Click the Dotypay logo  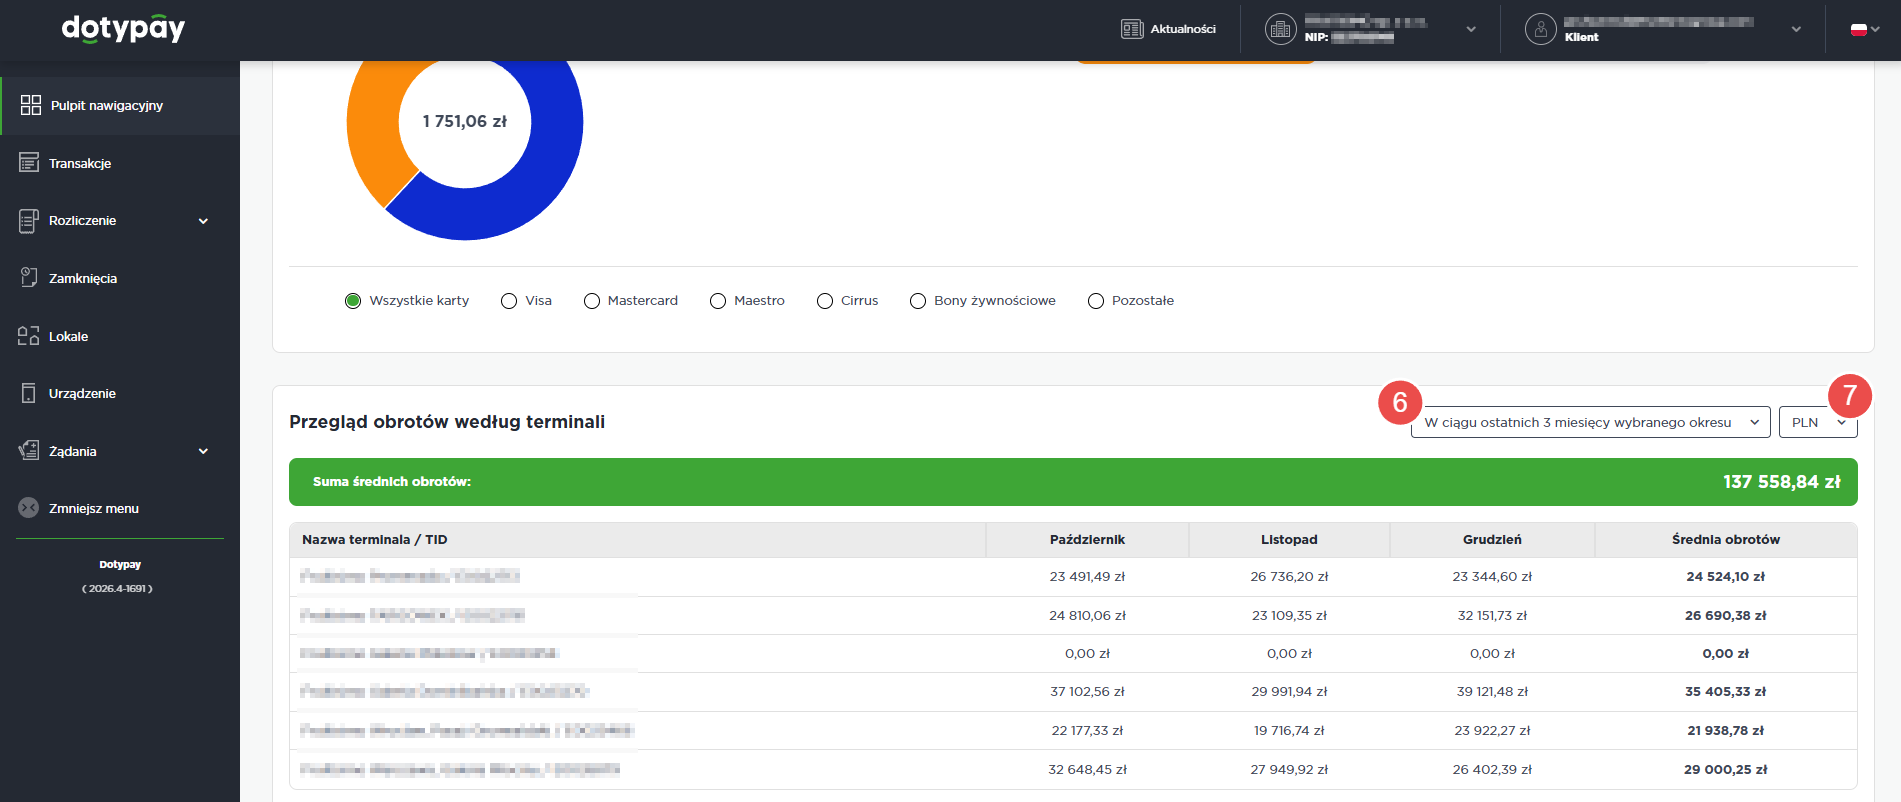pos(123,28)
